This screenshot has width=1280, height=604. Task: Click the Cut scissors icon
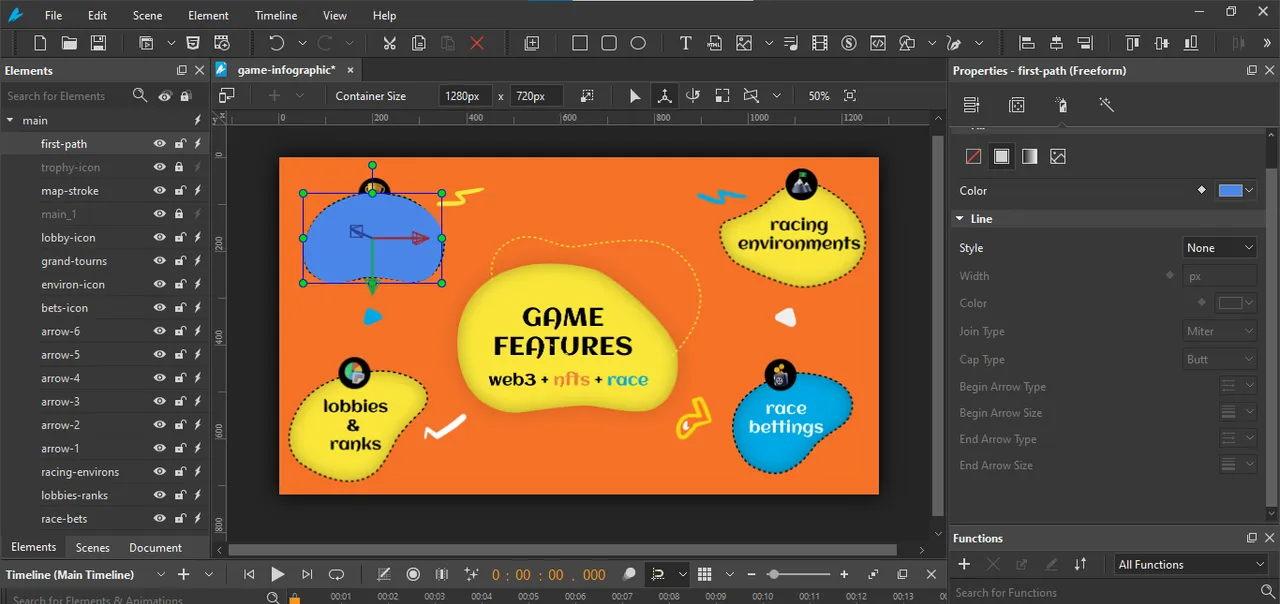[x=390, y=43]
